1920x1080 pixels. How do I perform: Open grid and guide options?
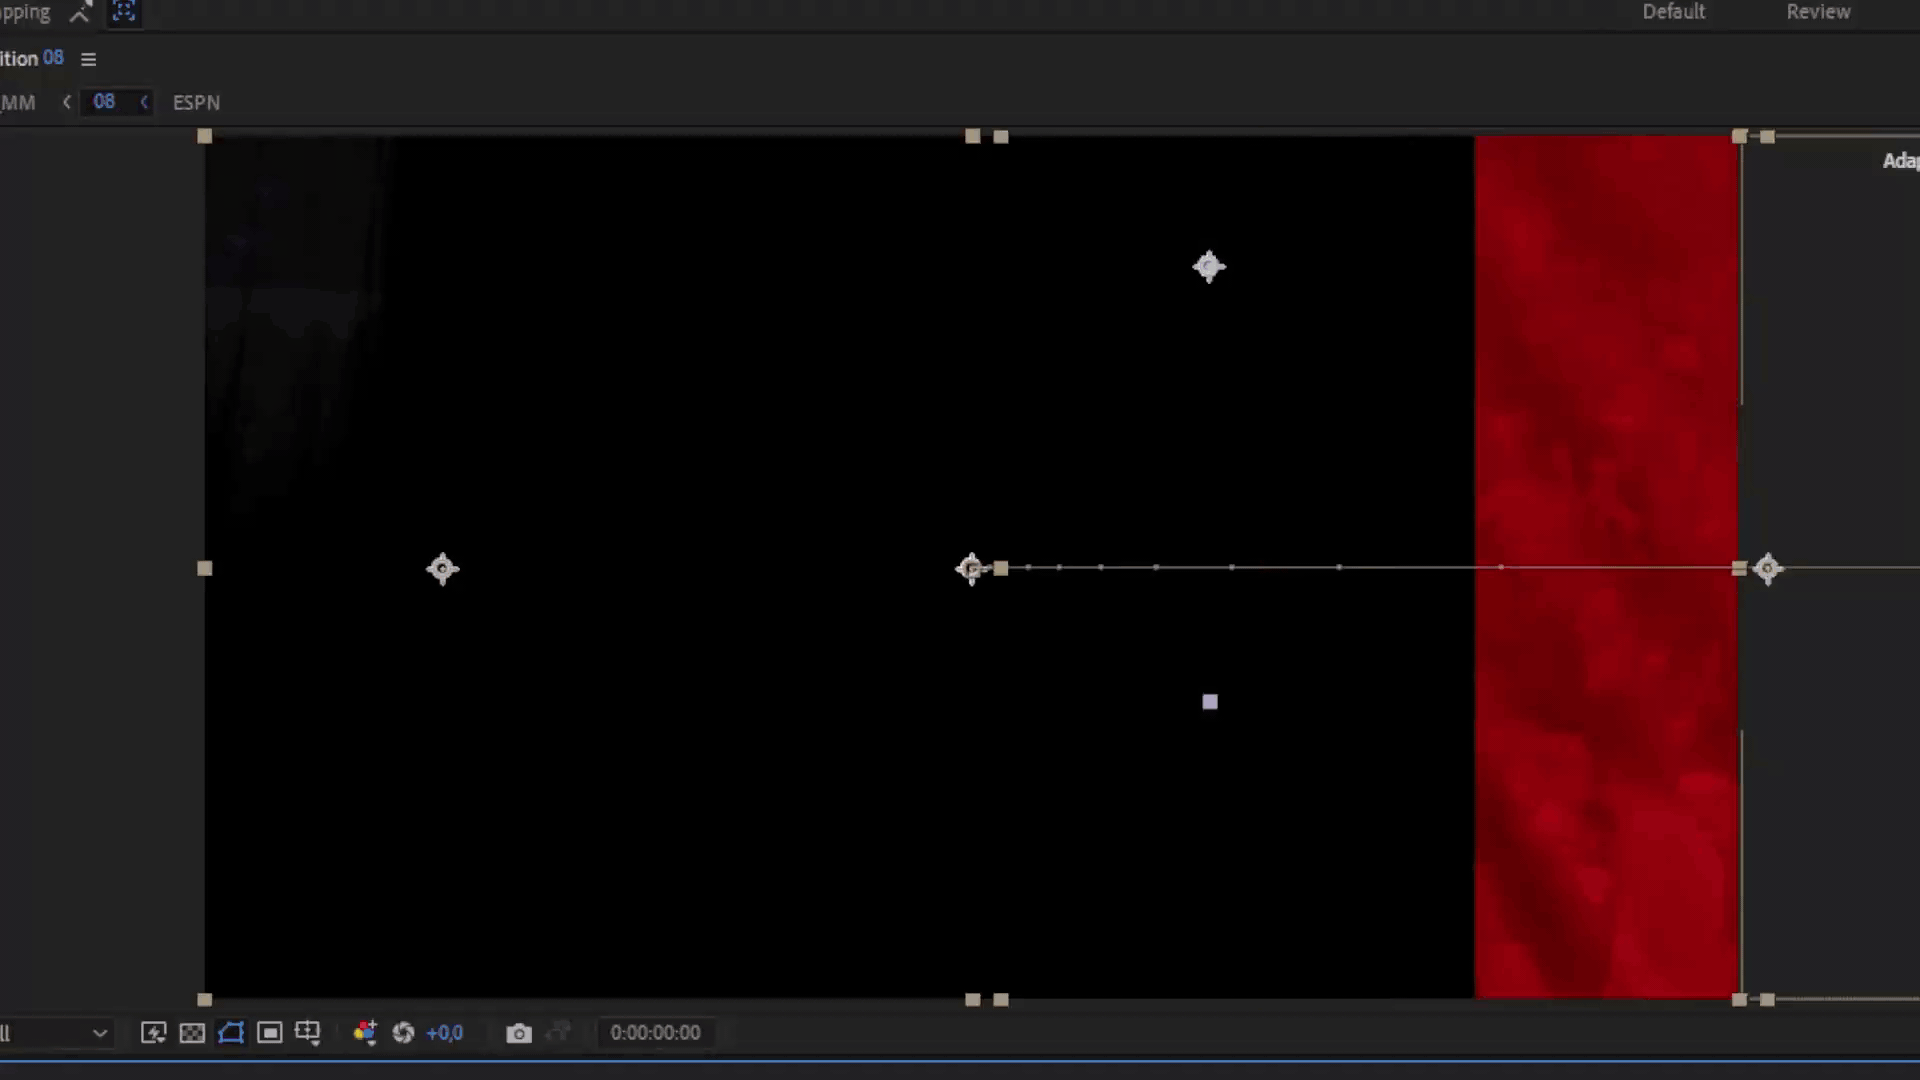(x=308, y=1033)
